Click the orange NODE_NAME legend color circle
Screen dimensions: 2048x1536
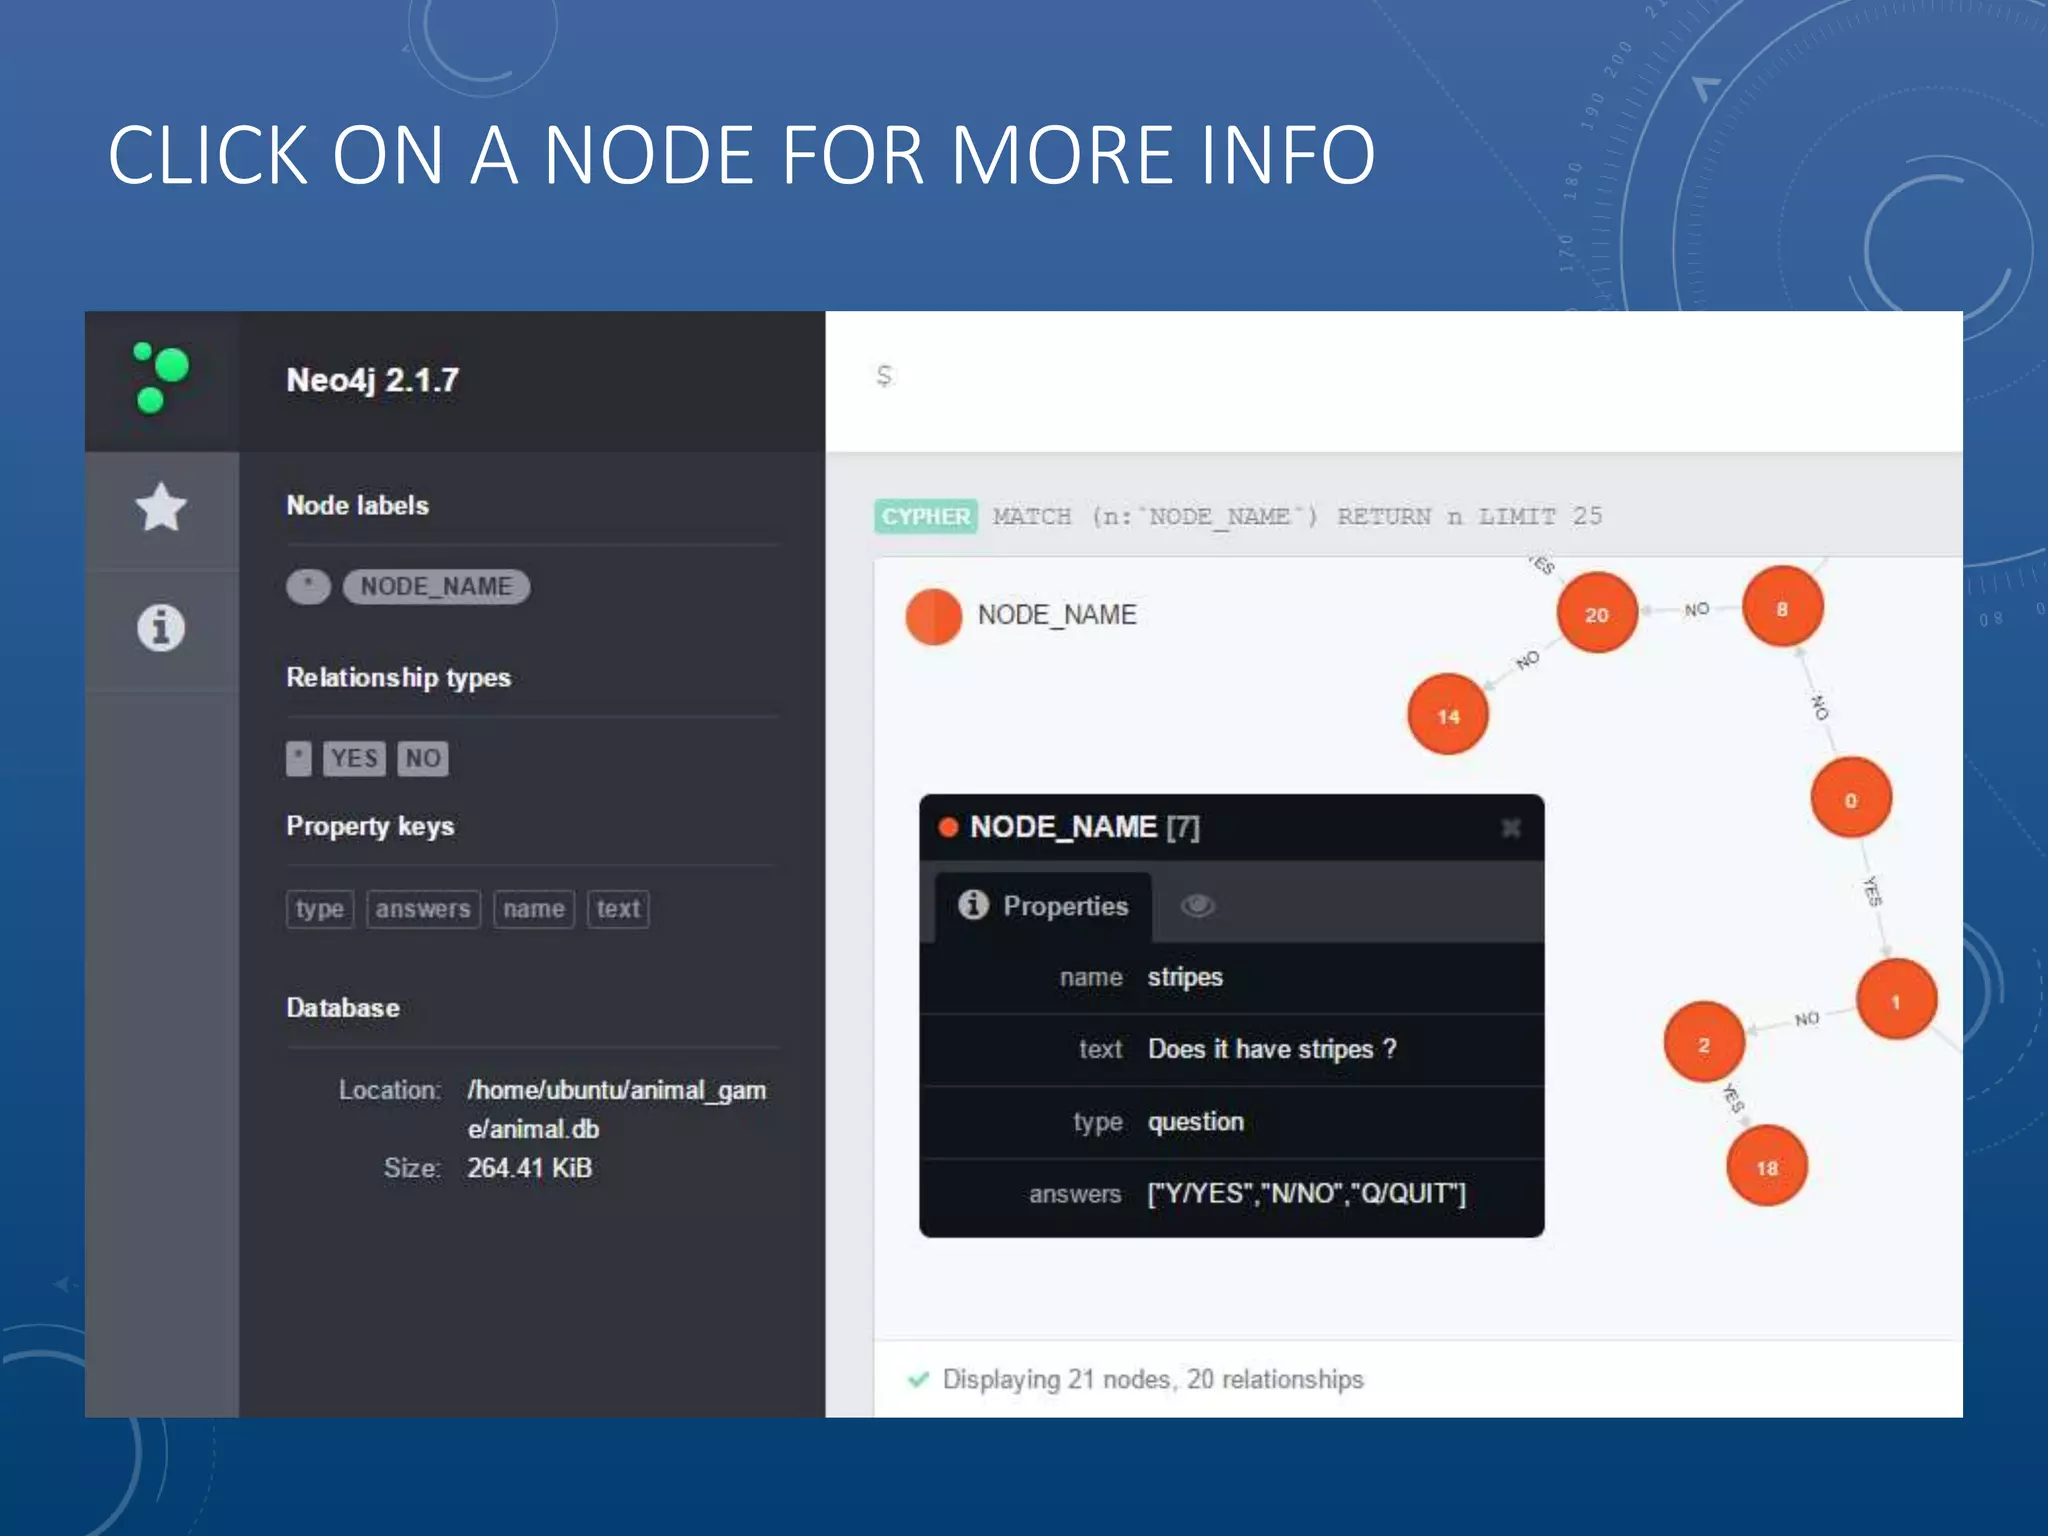(933, 616)
